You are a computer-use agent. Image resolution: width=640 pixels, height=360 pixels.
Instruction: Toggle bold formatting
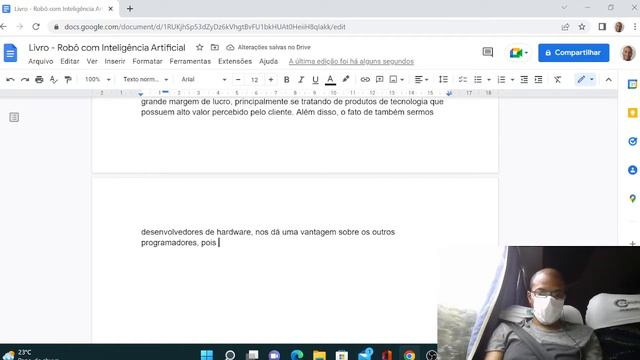tap(287, 80)
